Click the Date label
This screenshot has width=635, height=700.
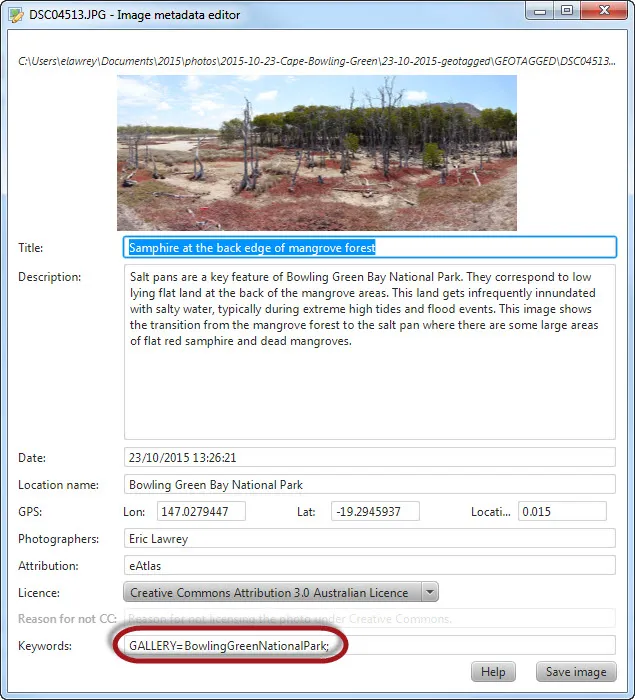[x=32, y=458]
